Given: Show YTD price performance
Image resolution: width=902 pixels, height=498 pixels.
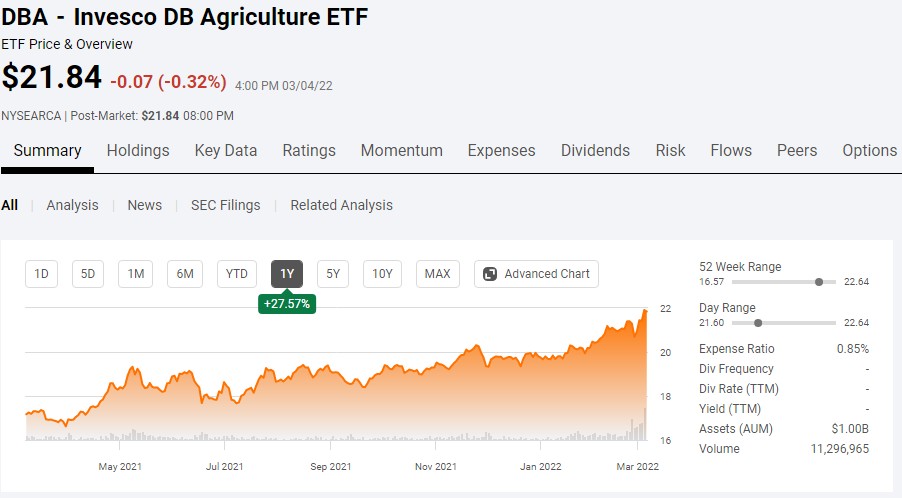Looking at the screenshot, I should coord(237,274).
